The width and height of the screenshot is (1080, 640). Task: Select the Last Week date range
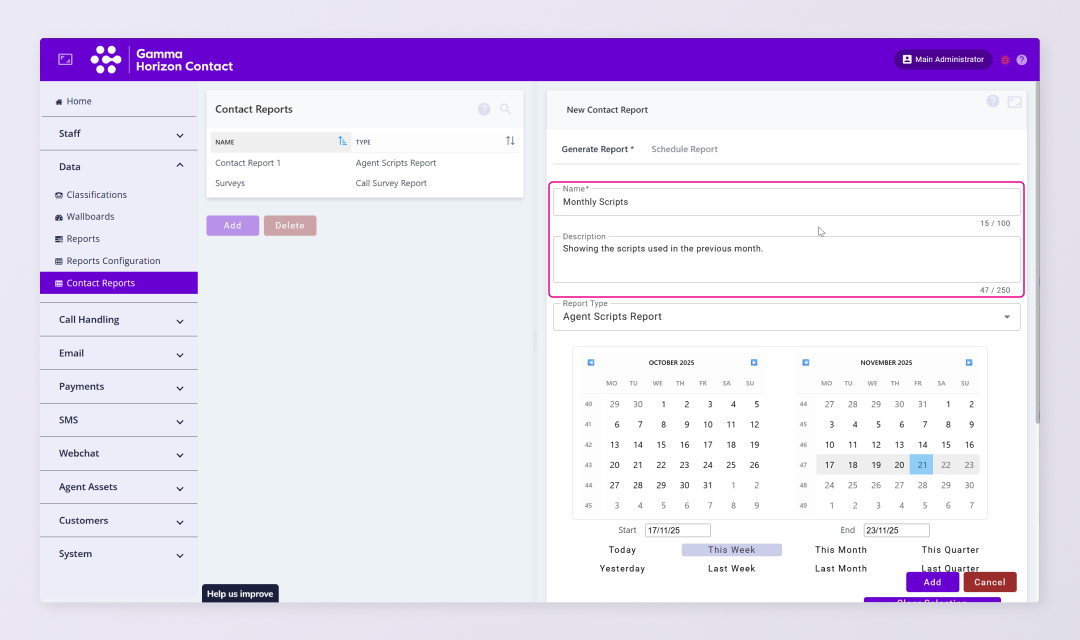pyautogui.click(x=731, y=569)
